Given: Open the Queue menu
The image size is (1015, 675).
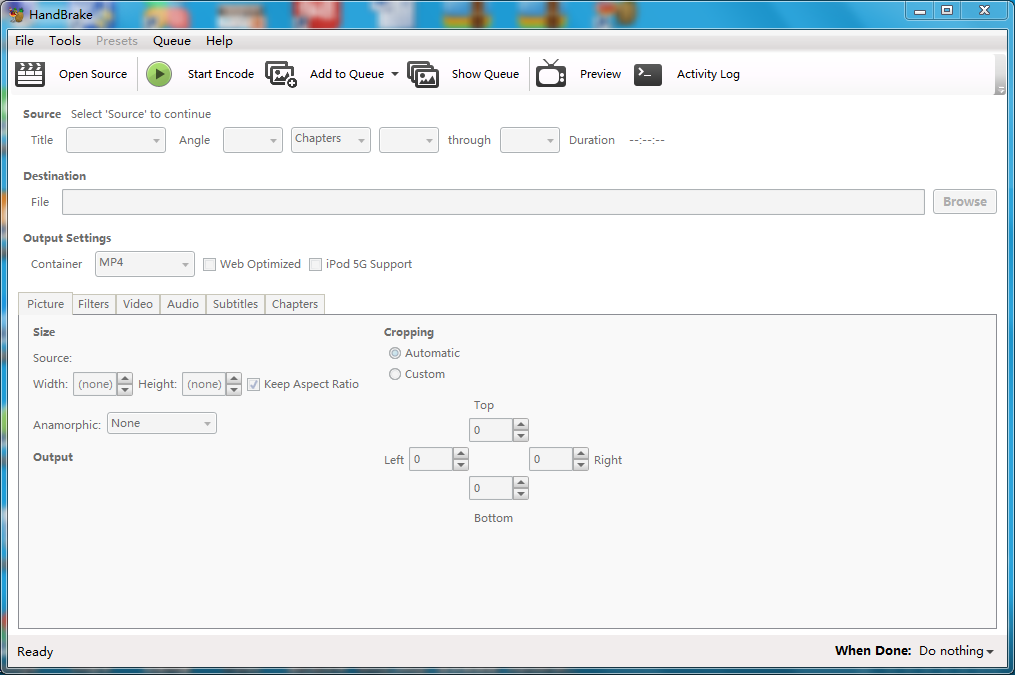Looking at the screenshot, I should tap(172, 40).
